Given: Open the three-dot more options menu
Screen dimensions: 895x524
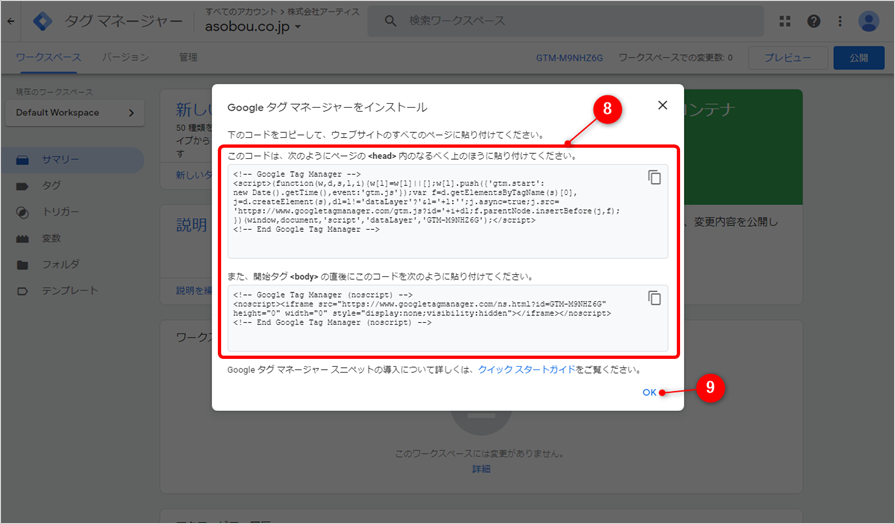Looking at the screenshot, I should (x=840, y=21).
